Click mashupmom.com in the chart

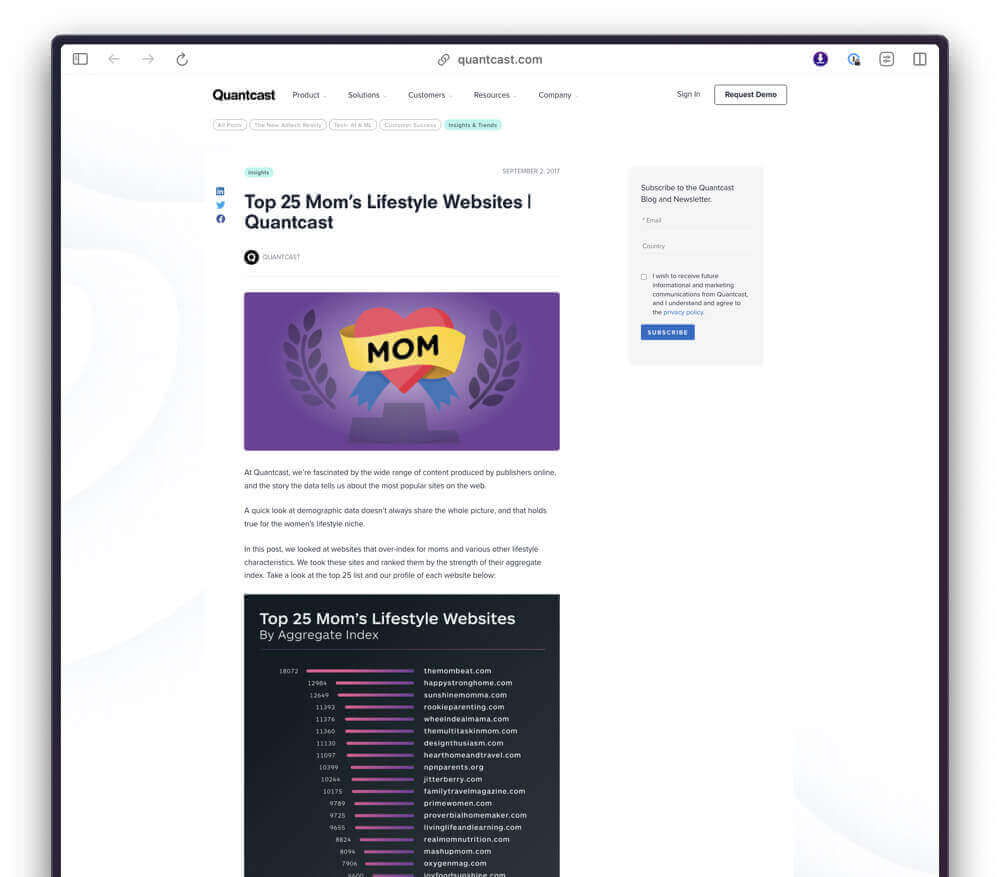[x=457, y=852]
